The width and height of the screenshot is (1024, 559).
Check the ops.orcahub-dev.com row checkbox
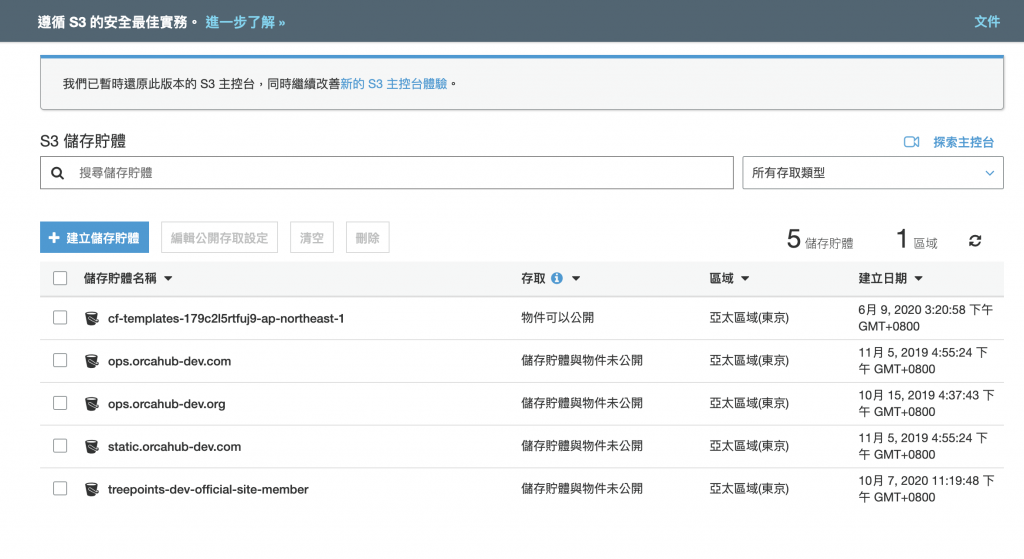(60, 360)
